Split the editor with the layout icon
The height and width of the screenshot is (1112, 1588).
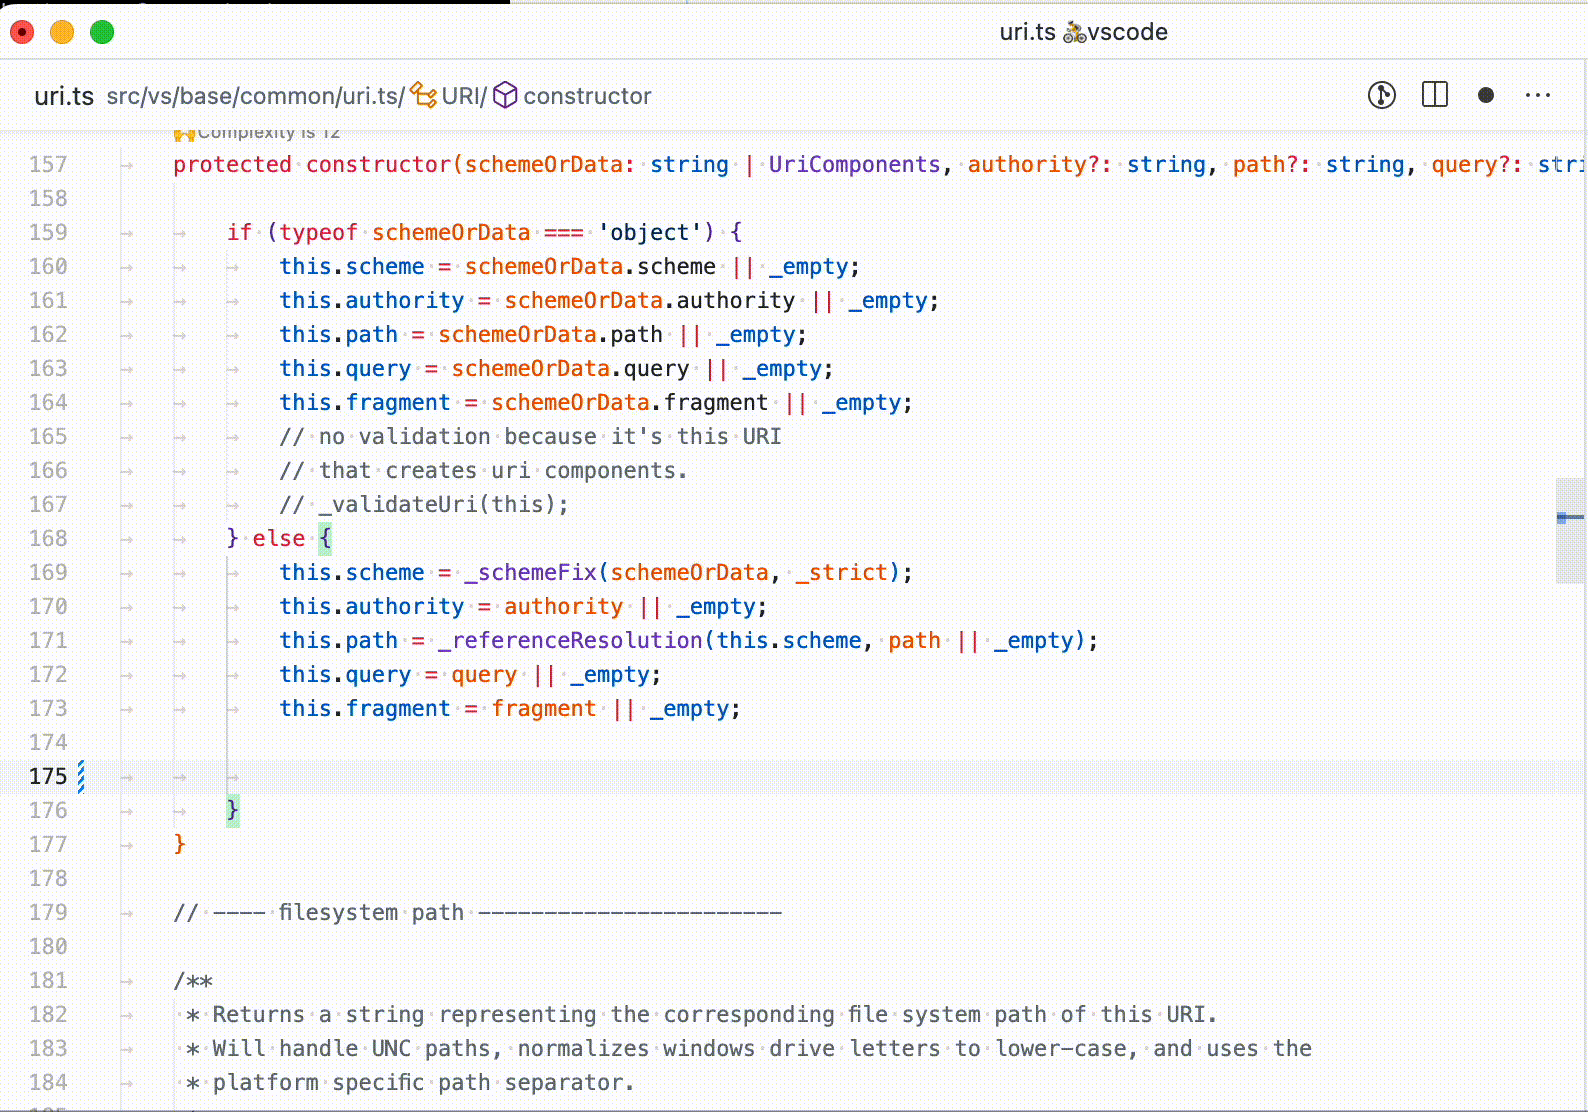click(1435, 95)
